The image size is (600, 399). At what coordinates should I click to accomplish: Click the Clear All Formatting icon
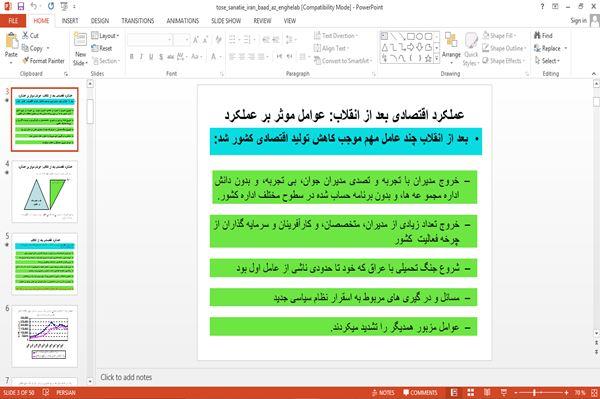pos(218,39)
